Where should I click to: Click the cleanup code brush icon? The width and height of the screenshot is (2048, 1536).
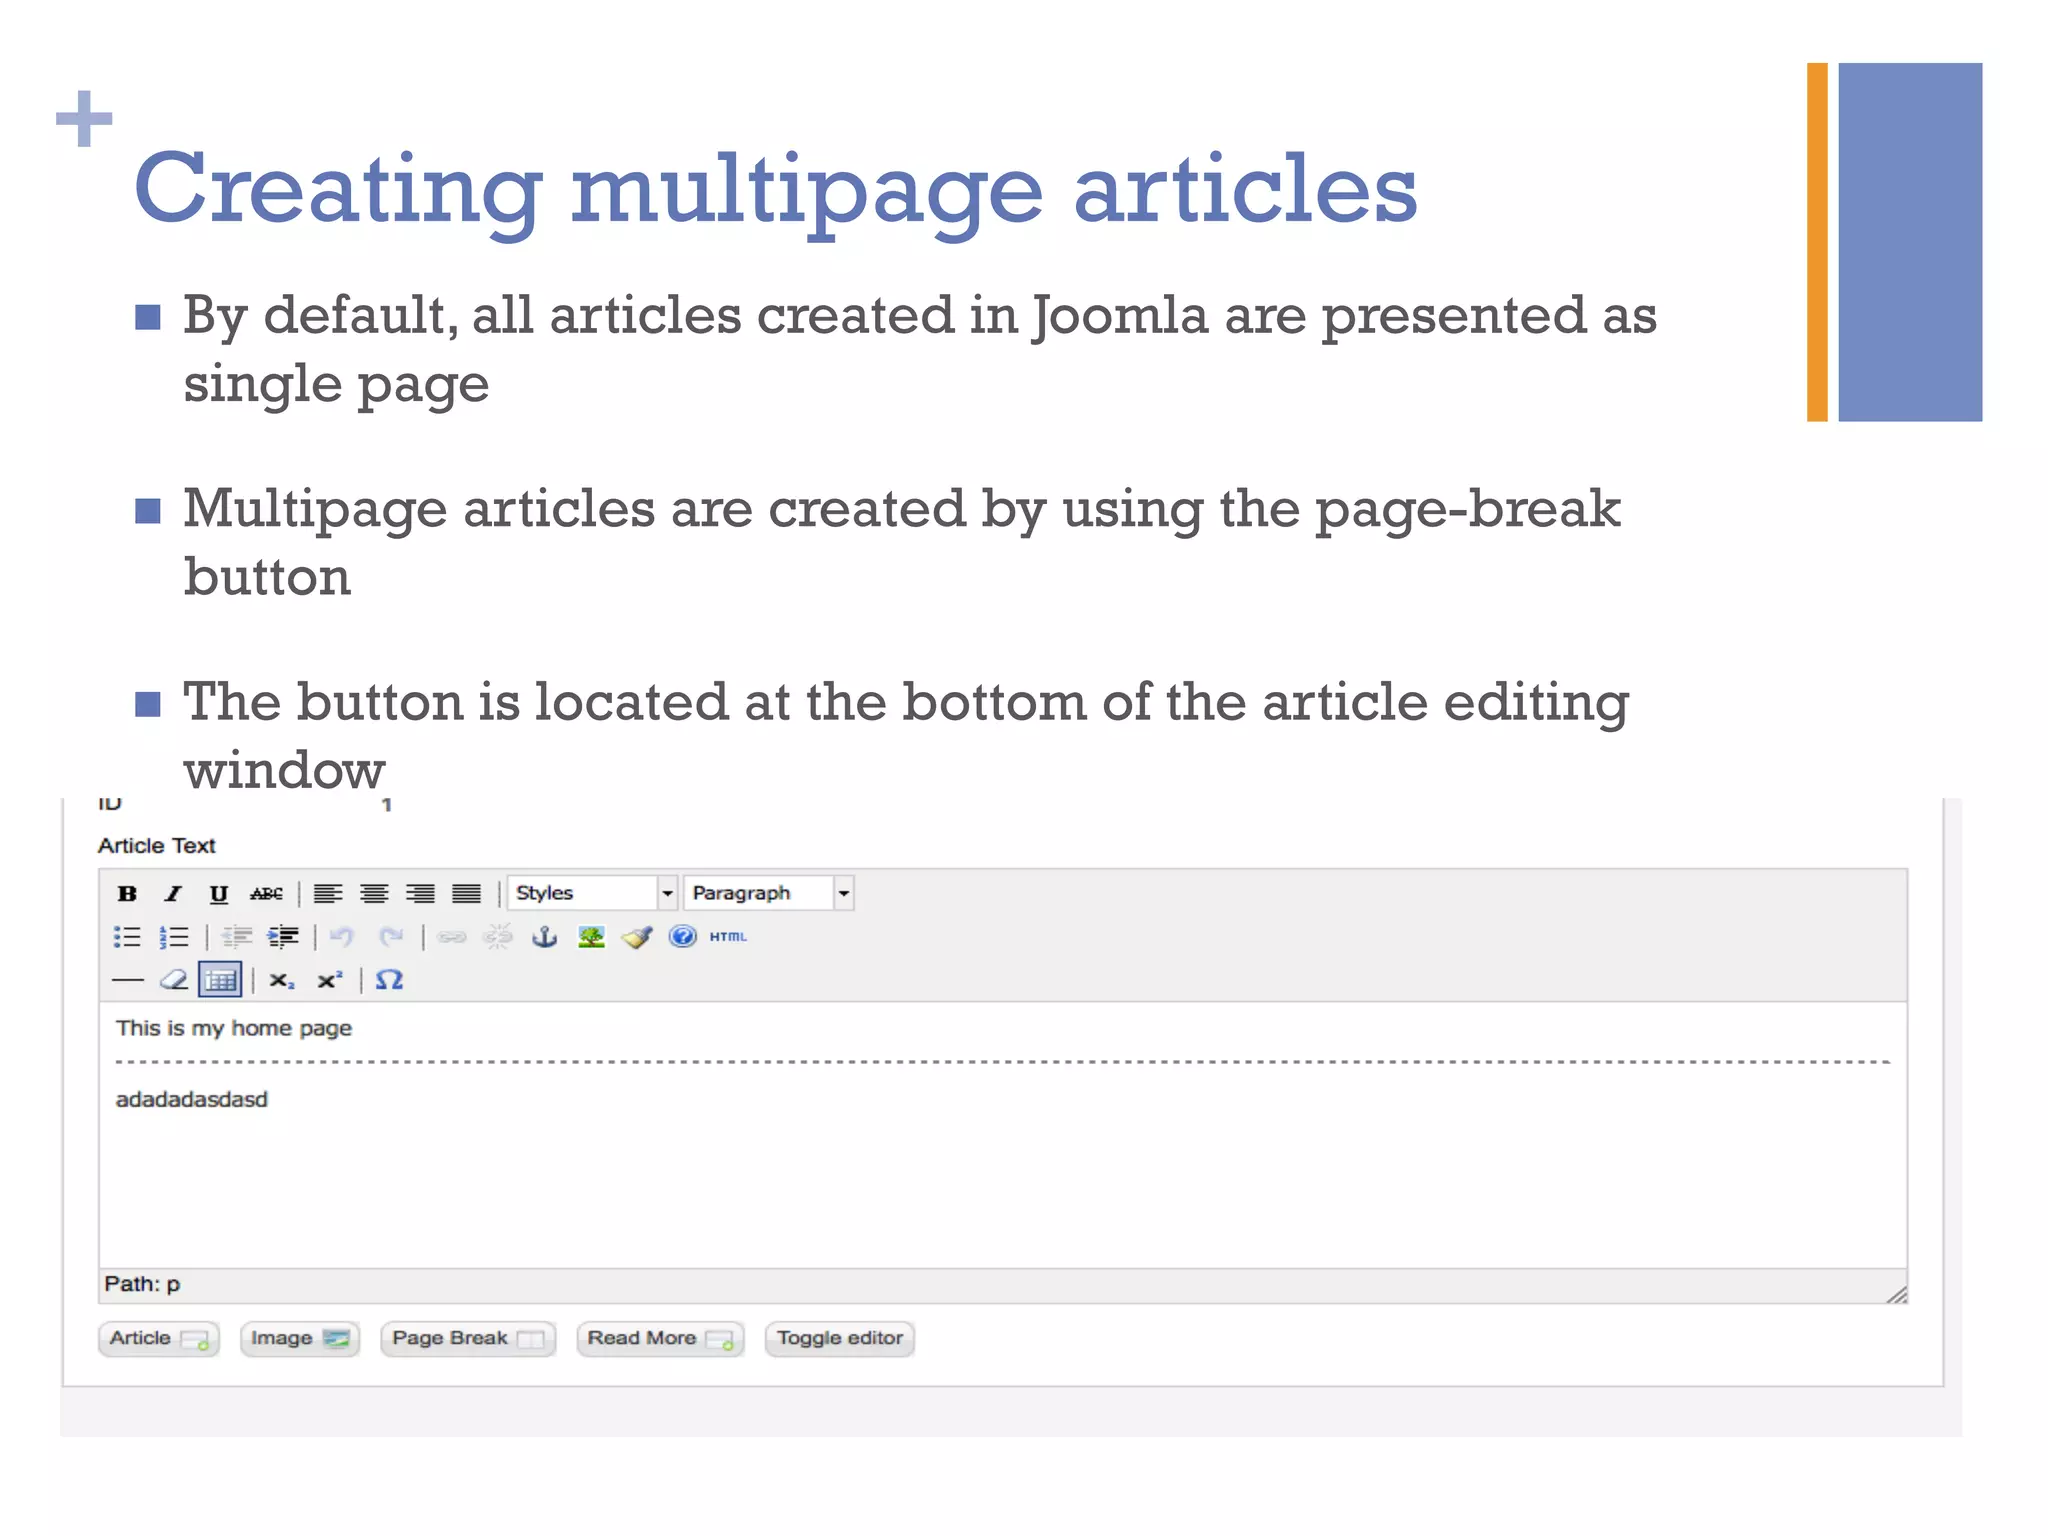pos(637,937)
